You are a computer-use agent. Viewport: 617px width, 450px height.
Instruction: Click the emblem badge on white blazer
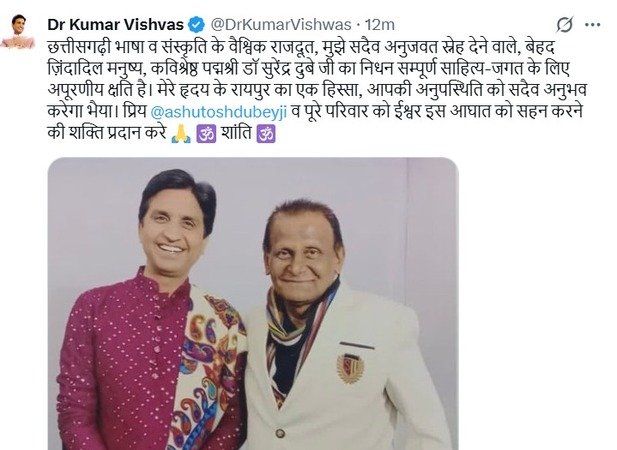coord(350,368)
